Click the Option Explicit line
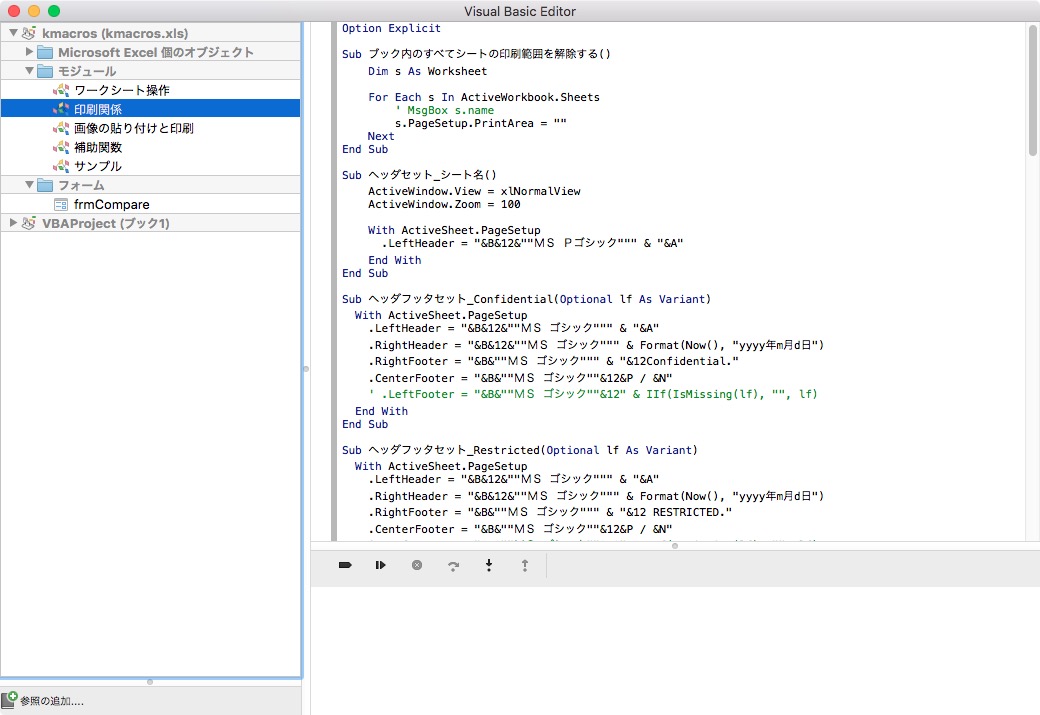Image resolution: width=1040 pixels, height=715 pixels. click(391, 28)
